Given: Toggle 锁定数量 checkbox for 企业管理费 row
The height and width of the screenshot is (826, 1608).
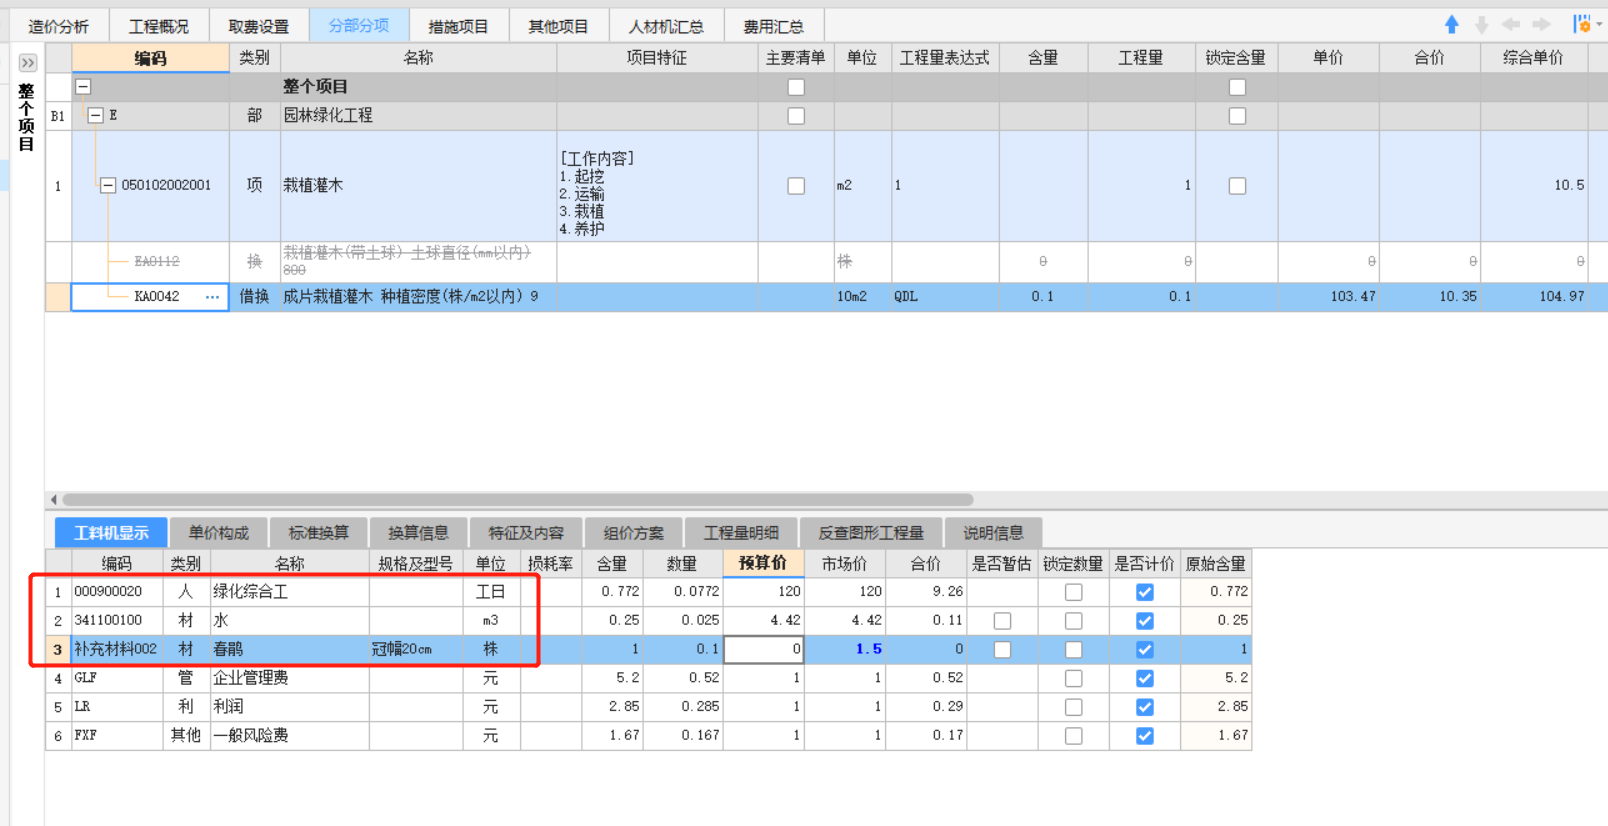Looking at the screenshot, I should coord(1074,678).
